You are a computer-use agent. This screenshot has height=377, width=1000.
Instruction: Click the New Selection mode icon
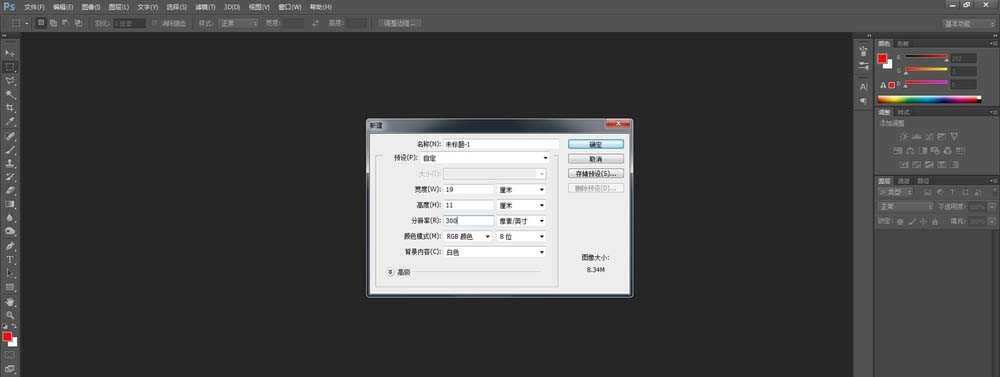pyautogui.click(x=41, y=23)
